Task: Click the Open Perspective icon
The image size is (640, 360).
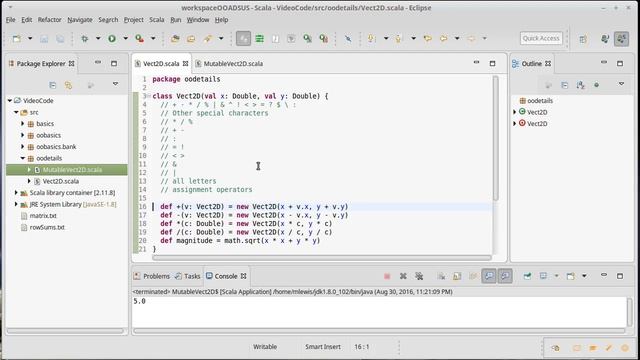Action: (583, 39)
